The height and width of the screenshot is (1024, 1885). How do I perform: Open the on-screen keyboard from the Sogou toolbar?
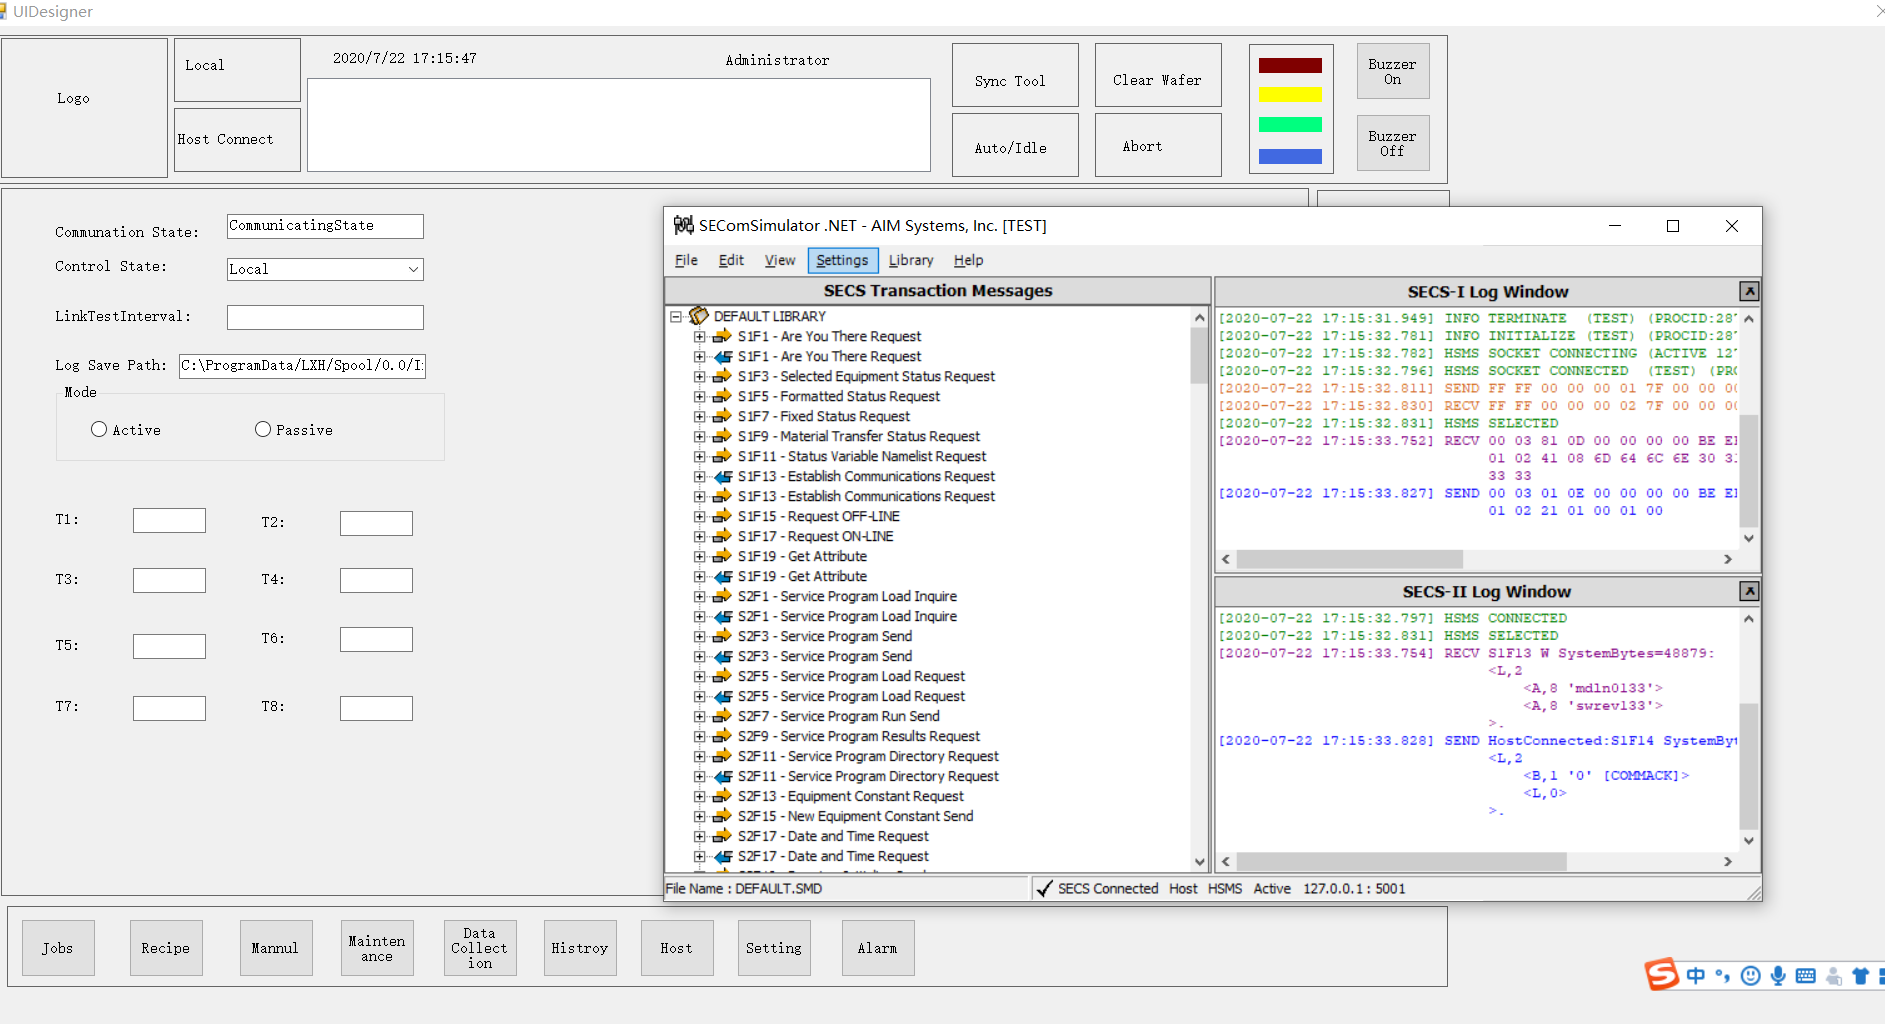click(x=1805, y=975)
